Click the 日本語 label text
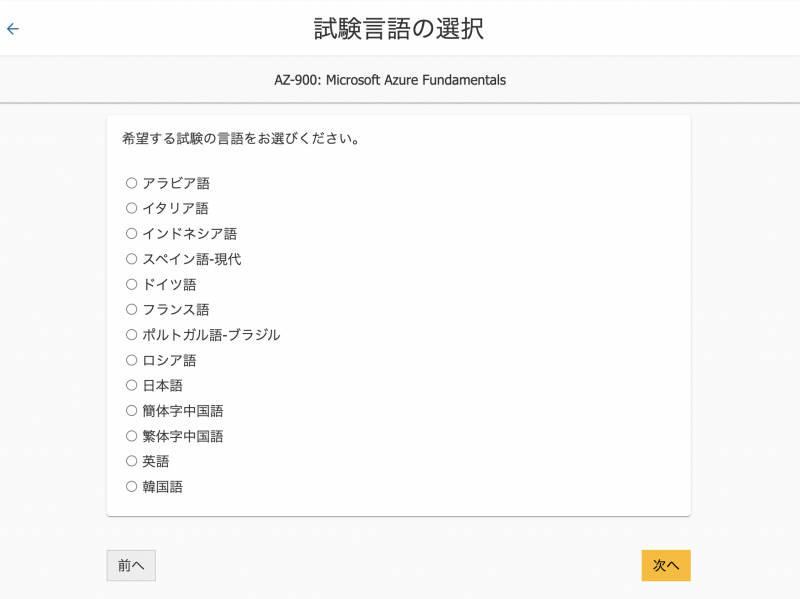 point(163,385)
